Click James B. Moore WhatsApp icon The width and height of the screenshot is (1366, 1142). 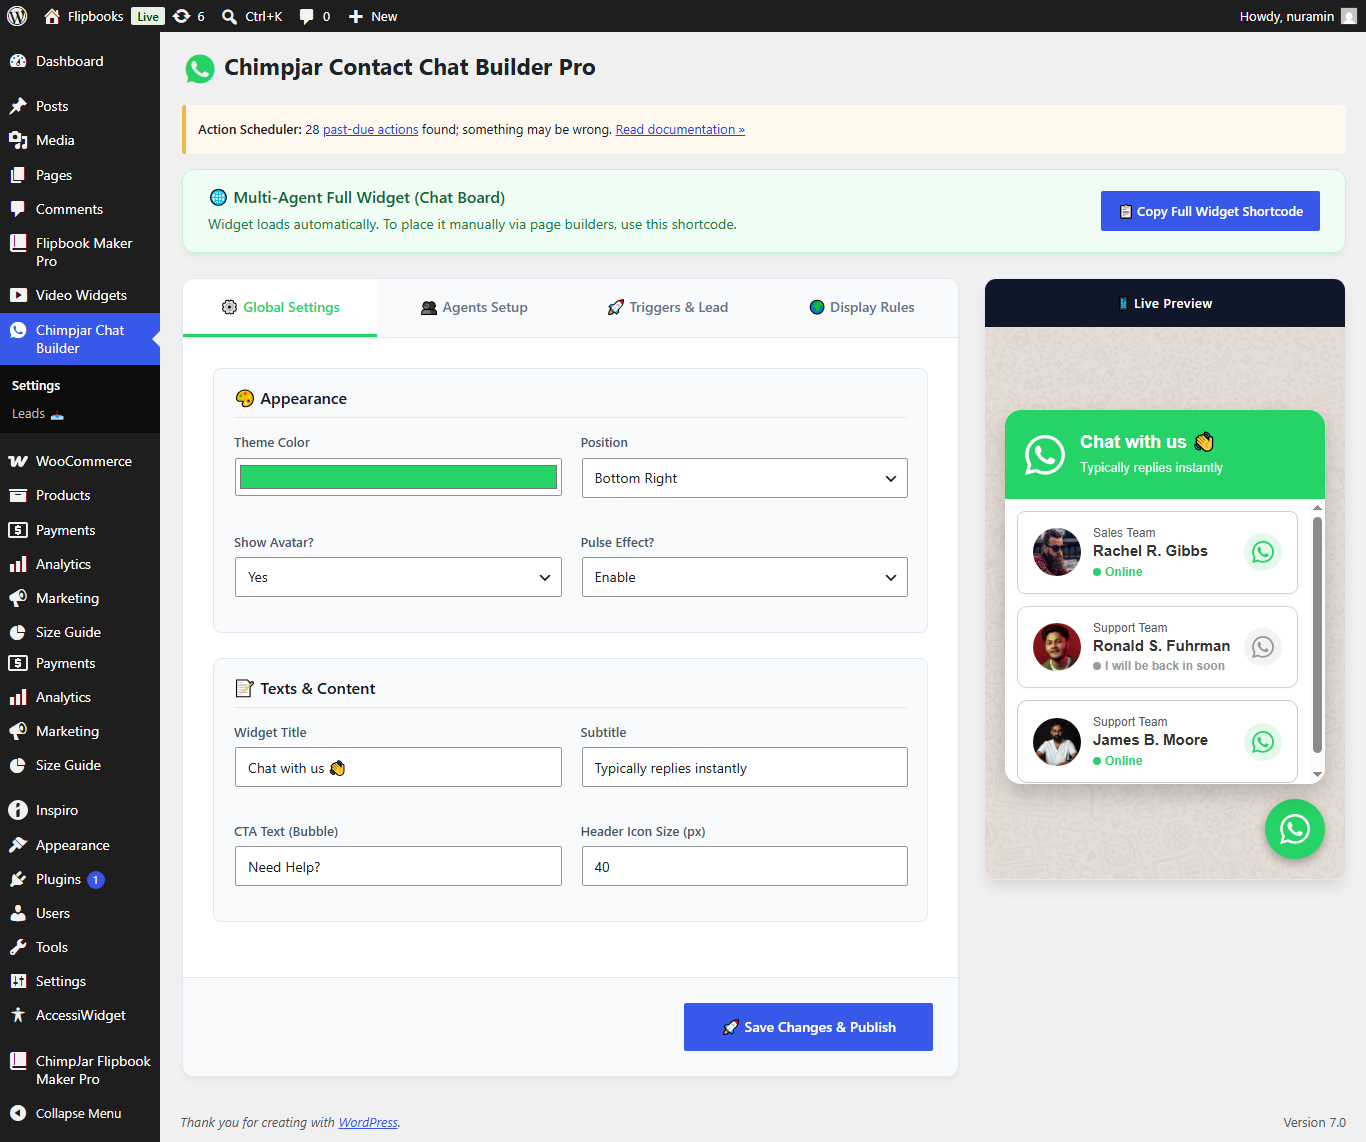(1263, 742)
